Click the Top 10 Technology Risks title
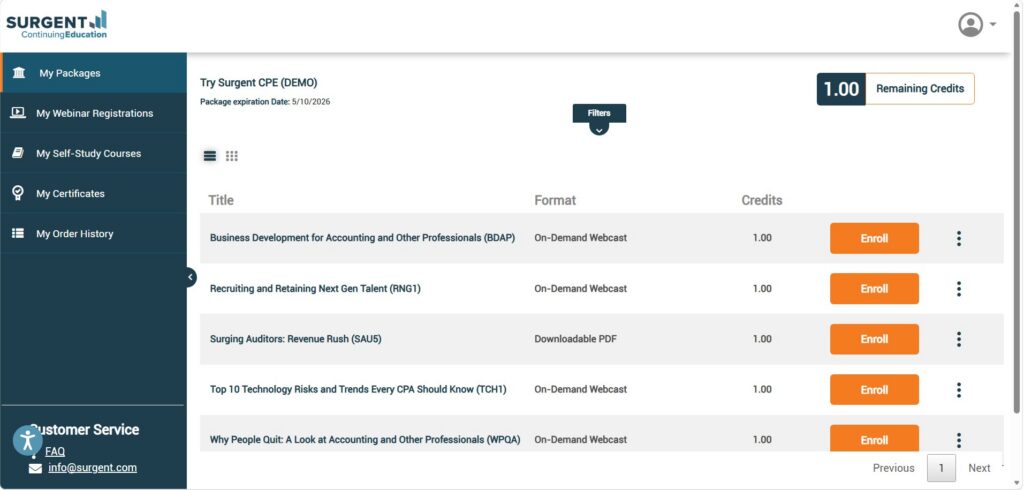 pos(358,389)
